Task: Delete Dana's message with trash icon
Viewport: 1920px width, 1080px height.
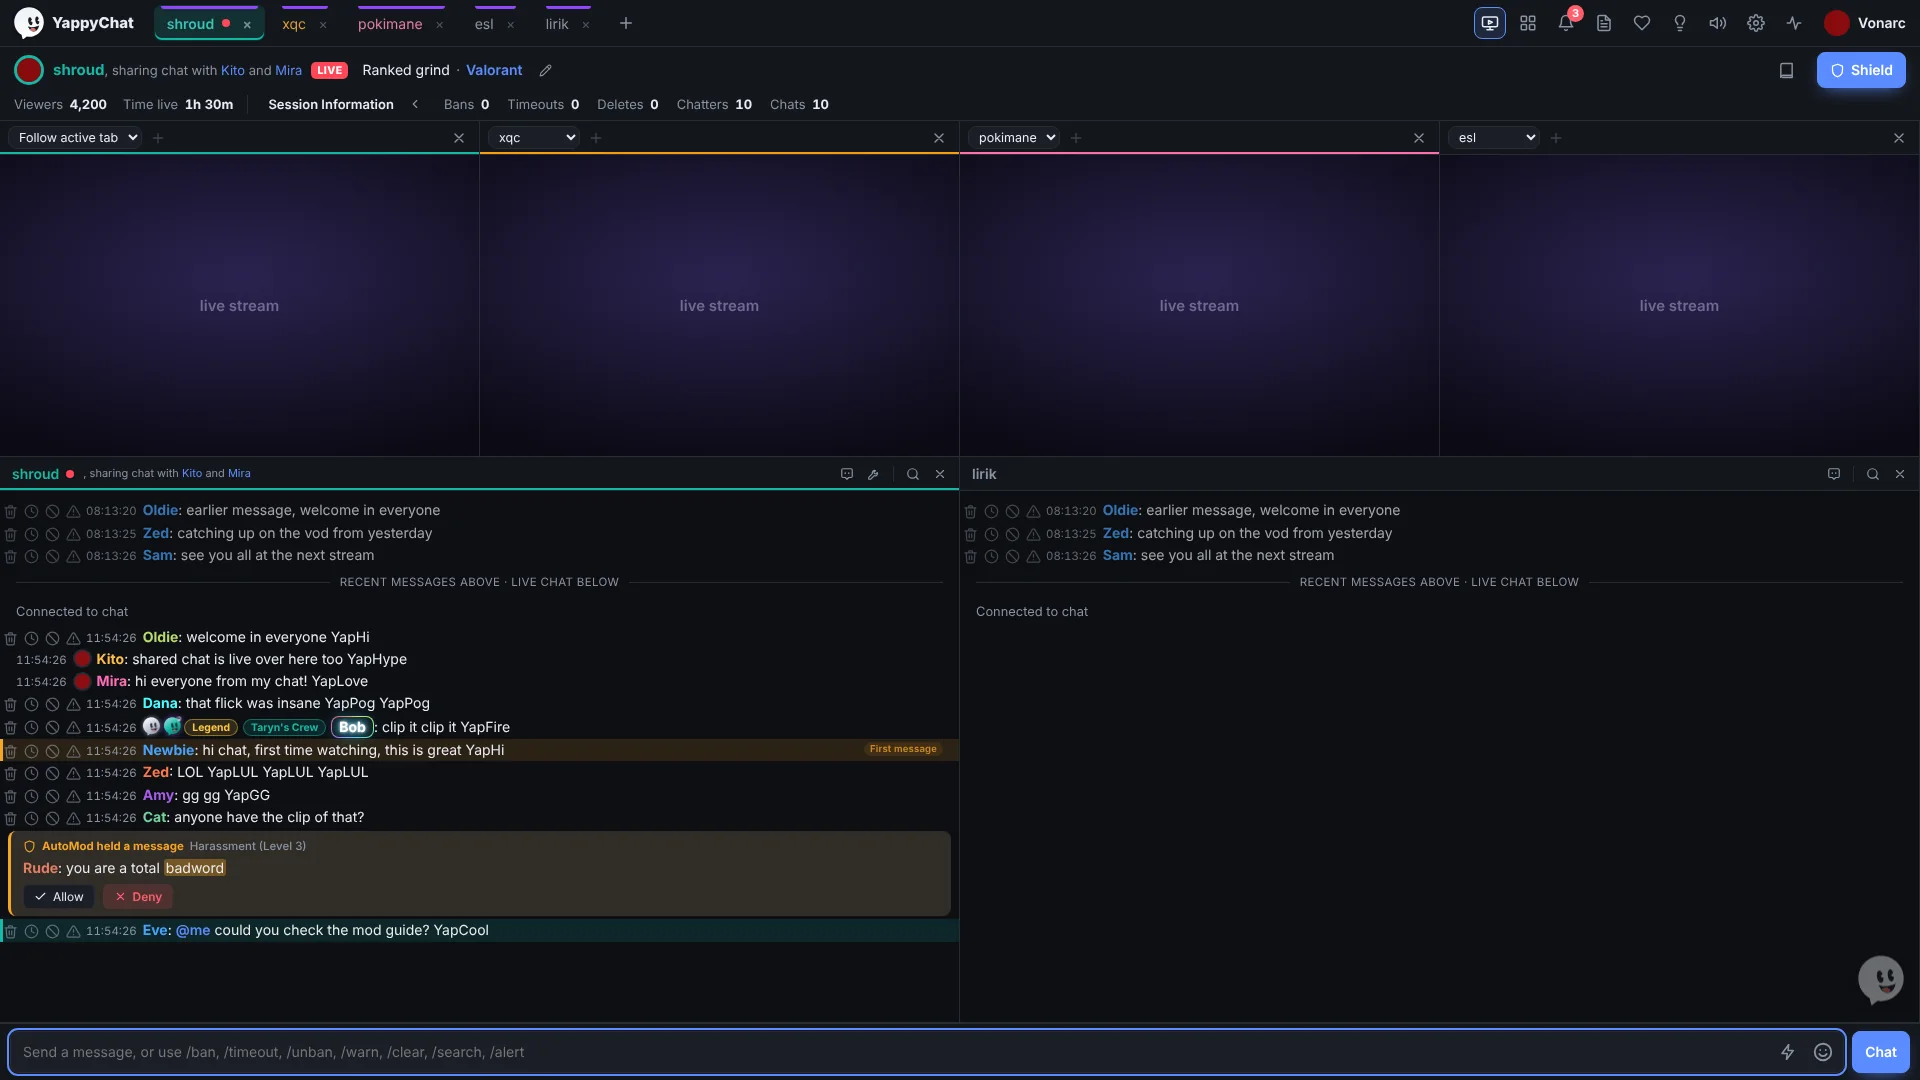Action: (x=10, y=704)
